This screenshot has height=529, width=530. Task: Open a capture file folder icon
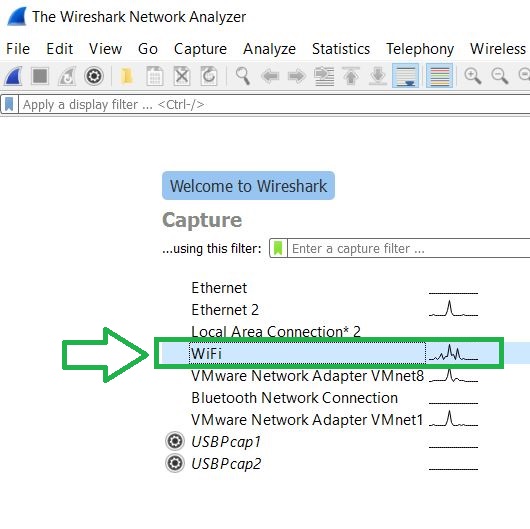(126, 76)
